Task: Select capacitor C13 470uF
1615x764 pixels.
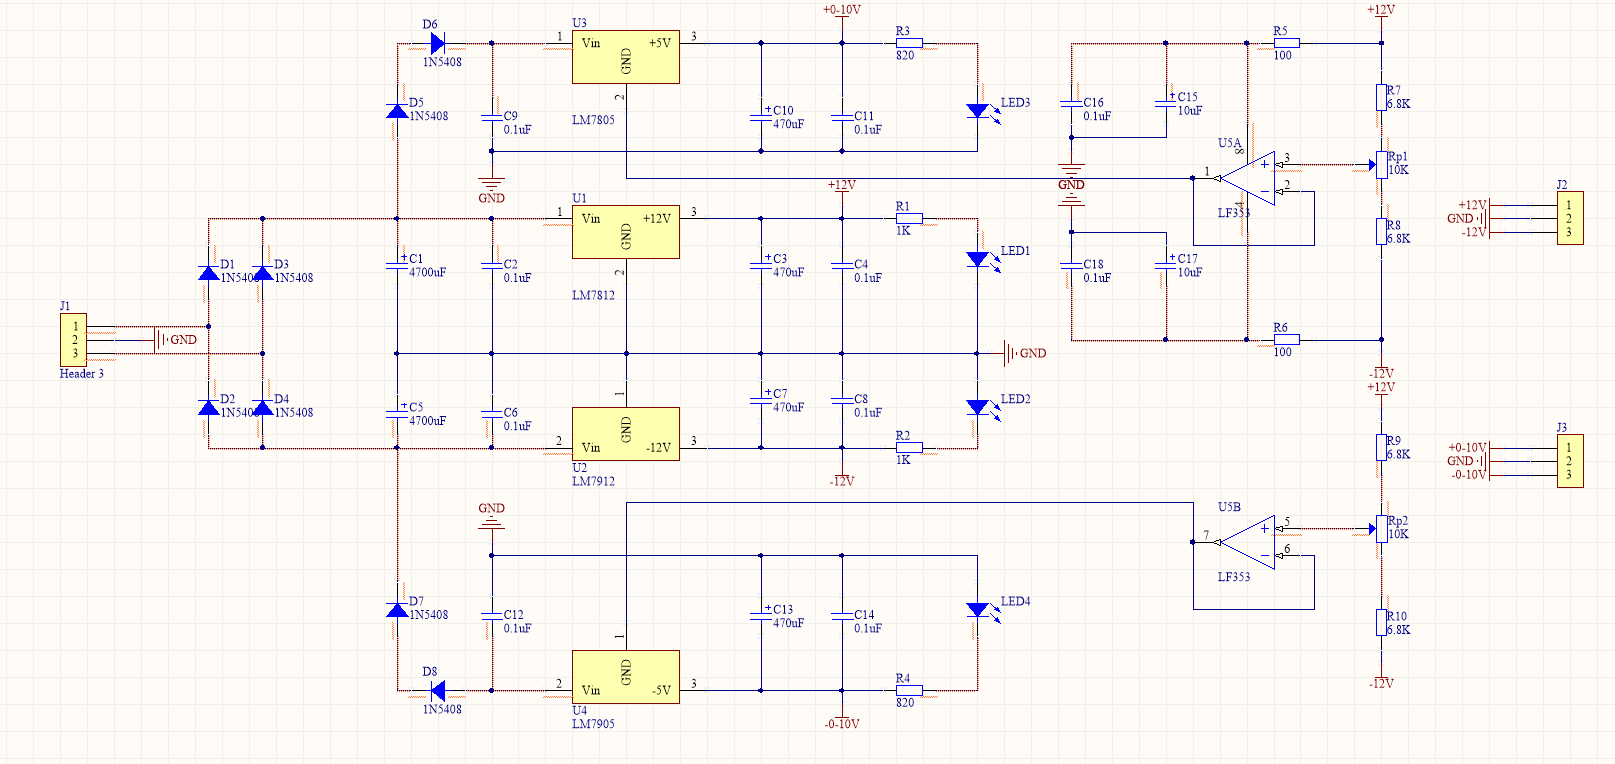Action: click(x=761, y=615)
